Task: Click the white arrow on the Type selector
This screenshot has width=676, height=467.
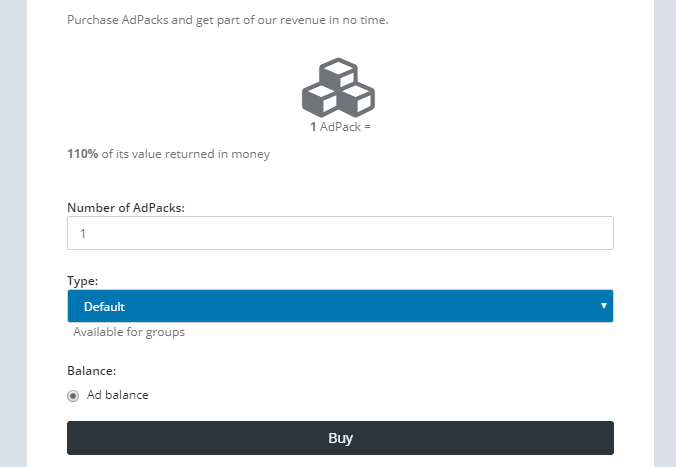Action: pyautogui.click(x=604, y=306)
